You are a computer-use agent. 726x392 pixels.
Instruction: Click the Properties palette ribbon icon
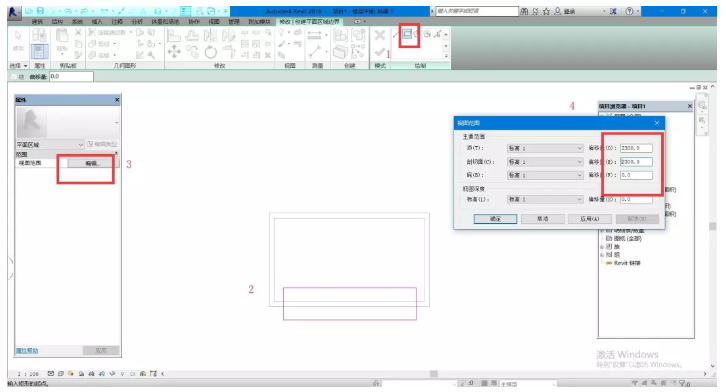tap(39, 51)
